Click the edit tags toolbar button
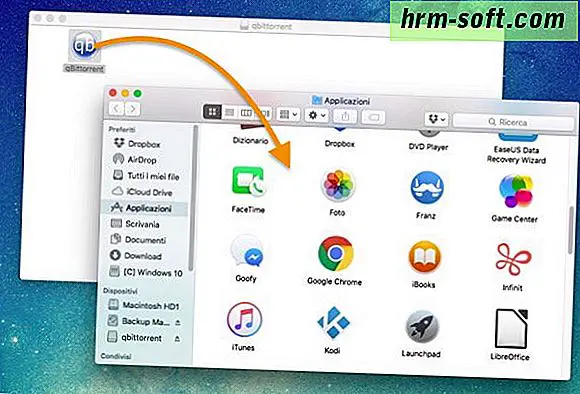 pyautogui.click(x=373, y=118)
